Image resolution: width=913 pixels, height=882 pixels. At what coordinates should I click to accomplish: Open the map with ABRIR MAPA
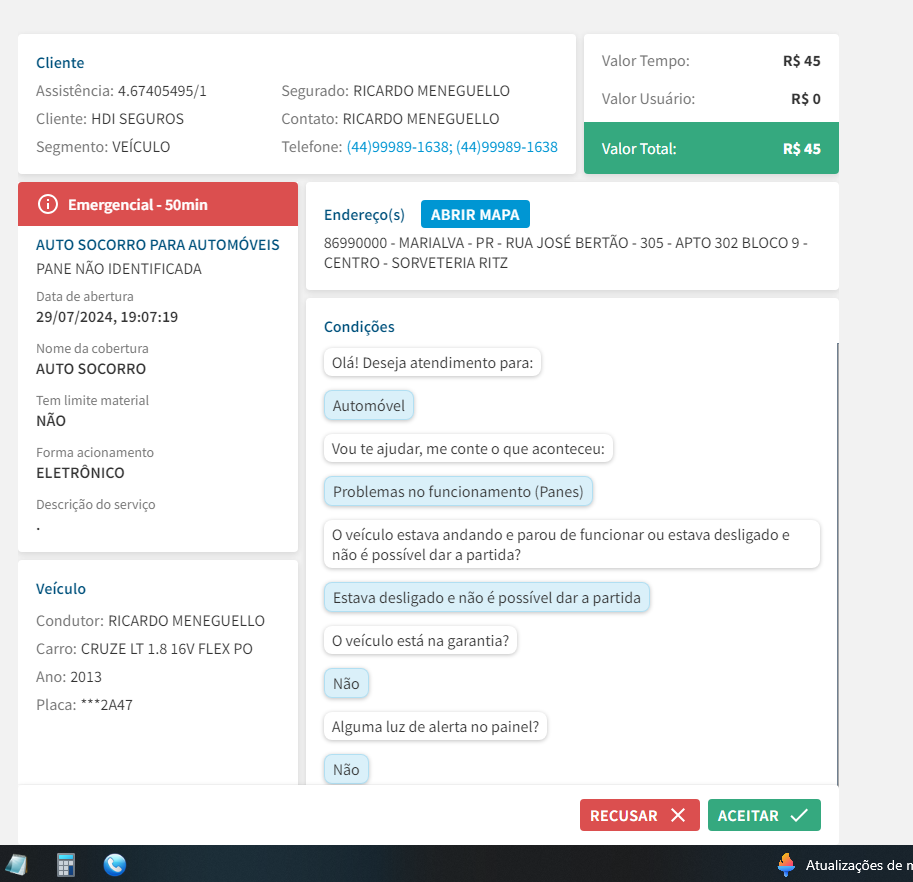point(475,214)
